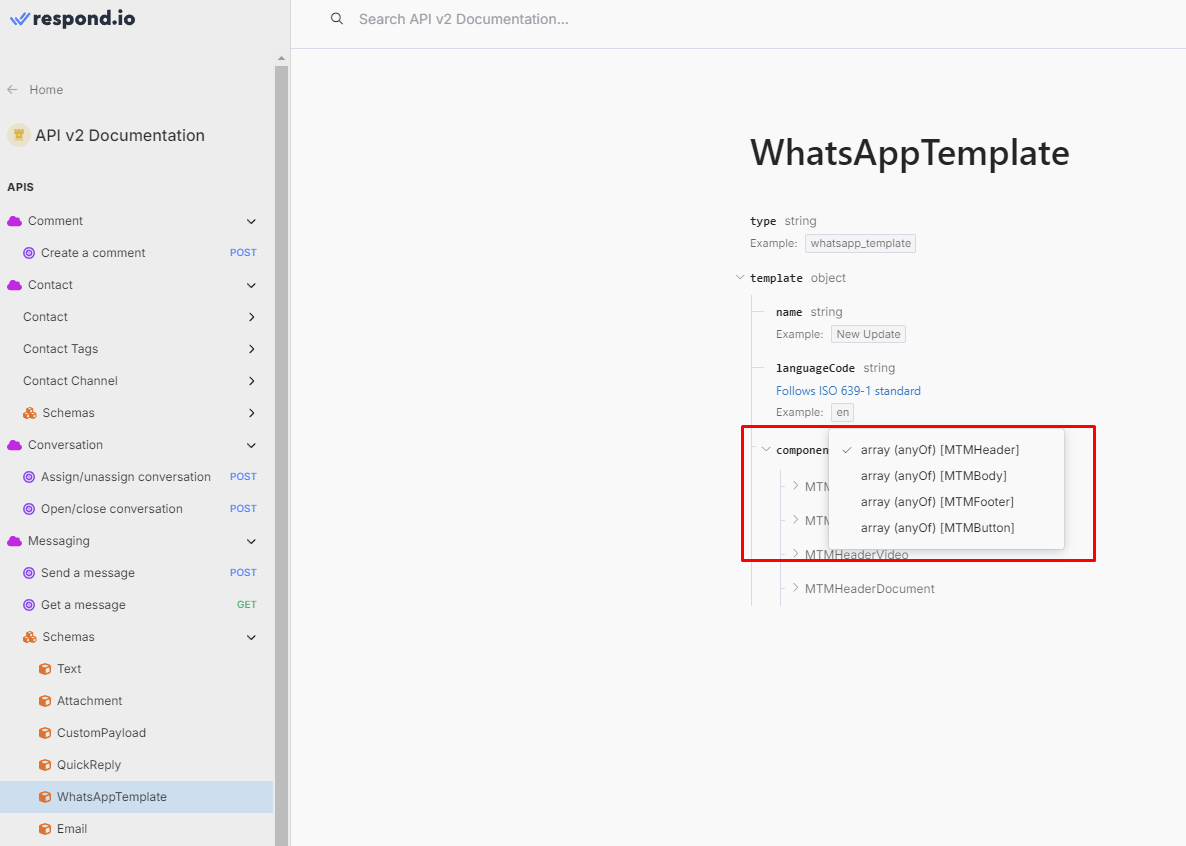Click the API v2 Documentation badge icon
This screenshot has height=846, width=1186.
19,135
